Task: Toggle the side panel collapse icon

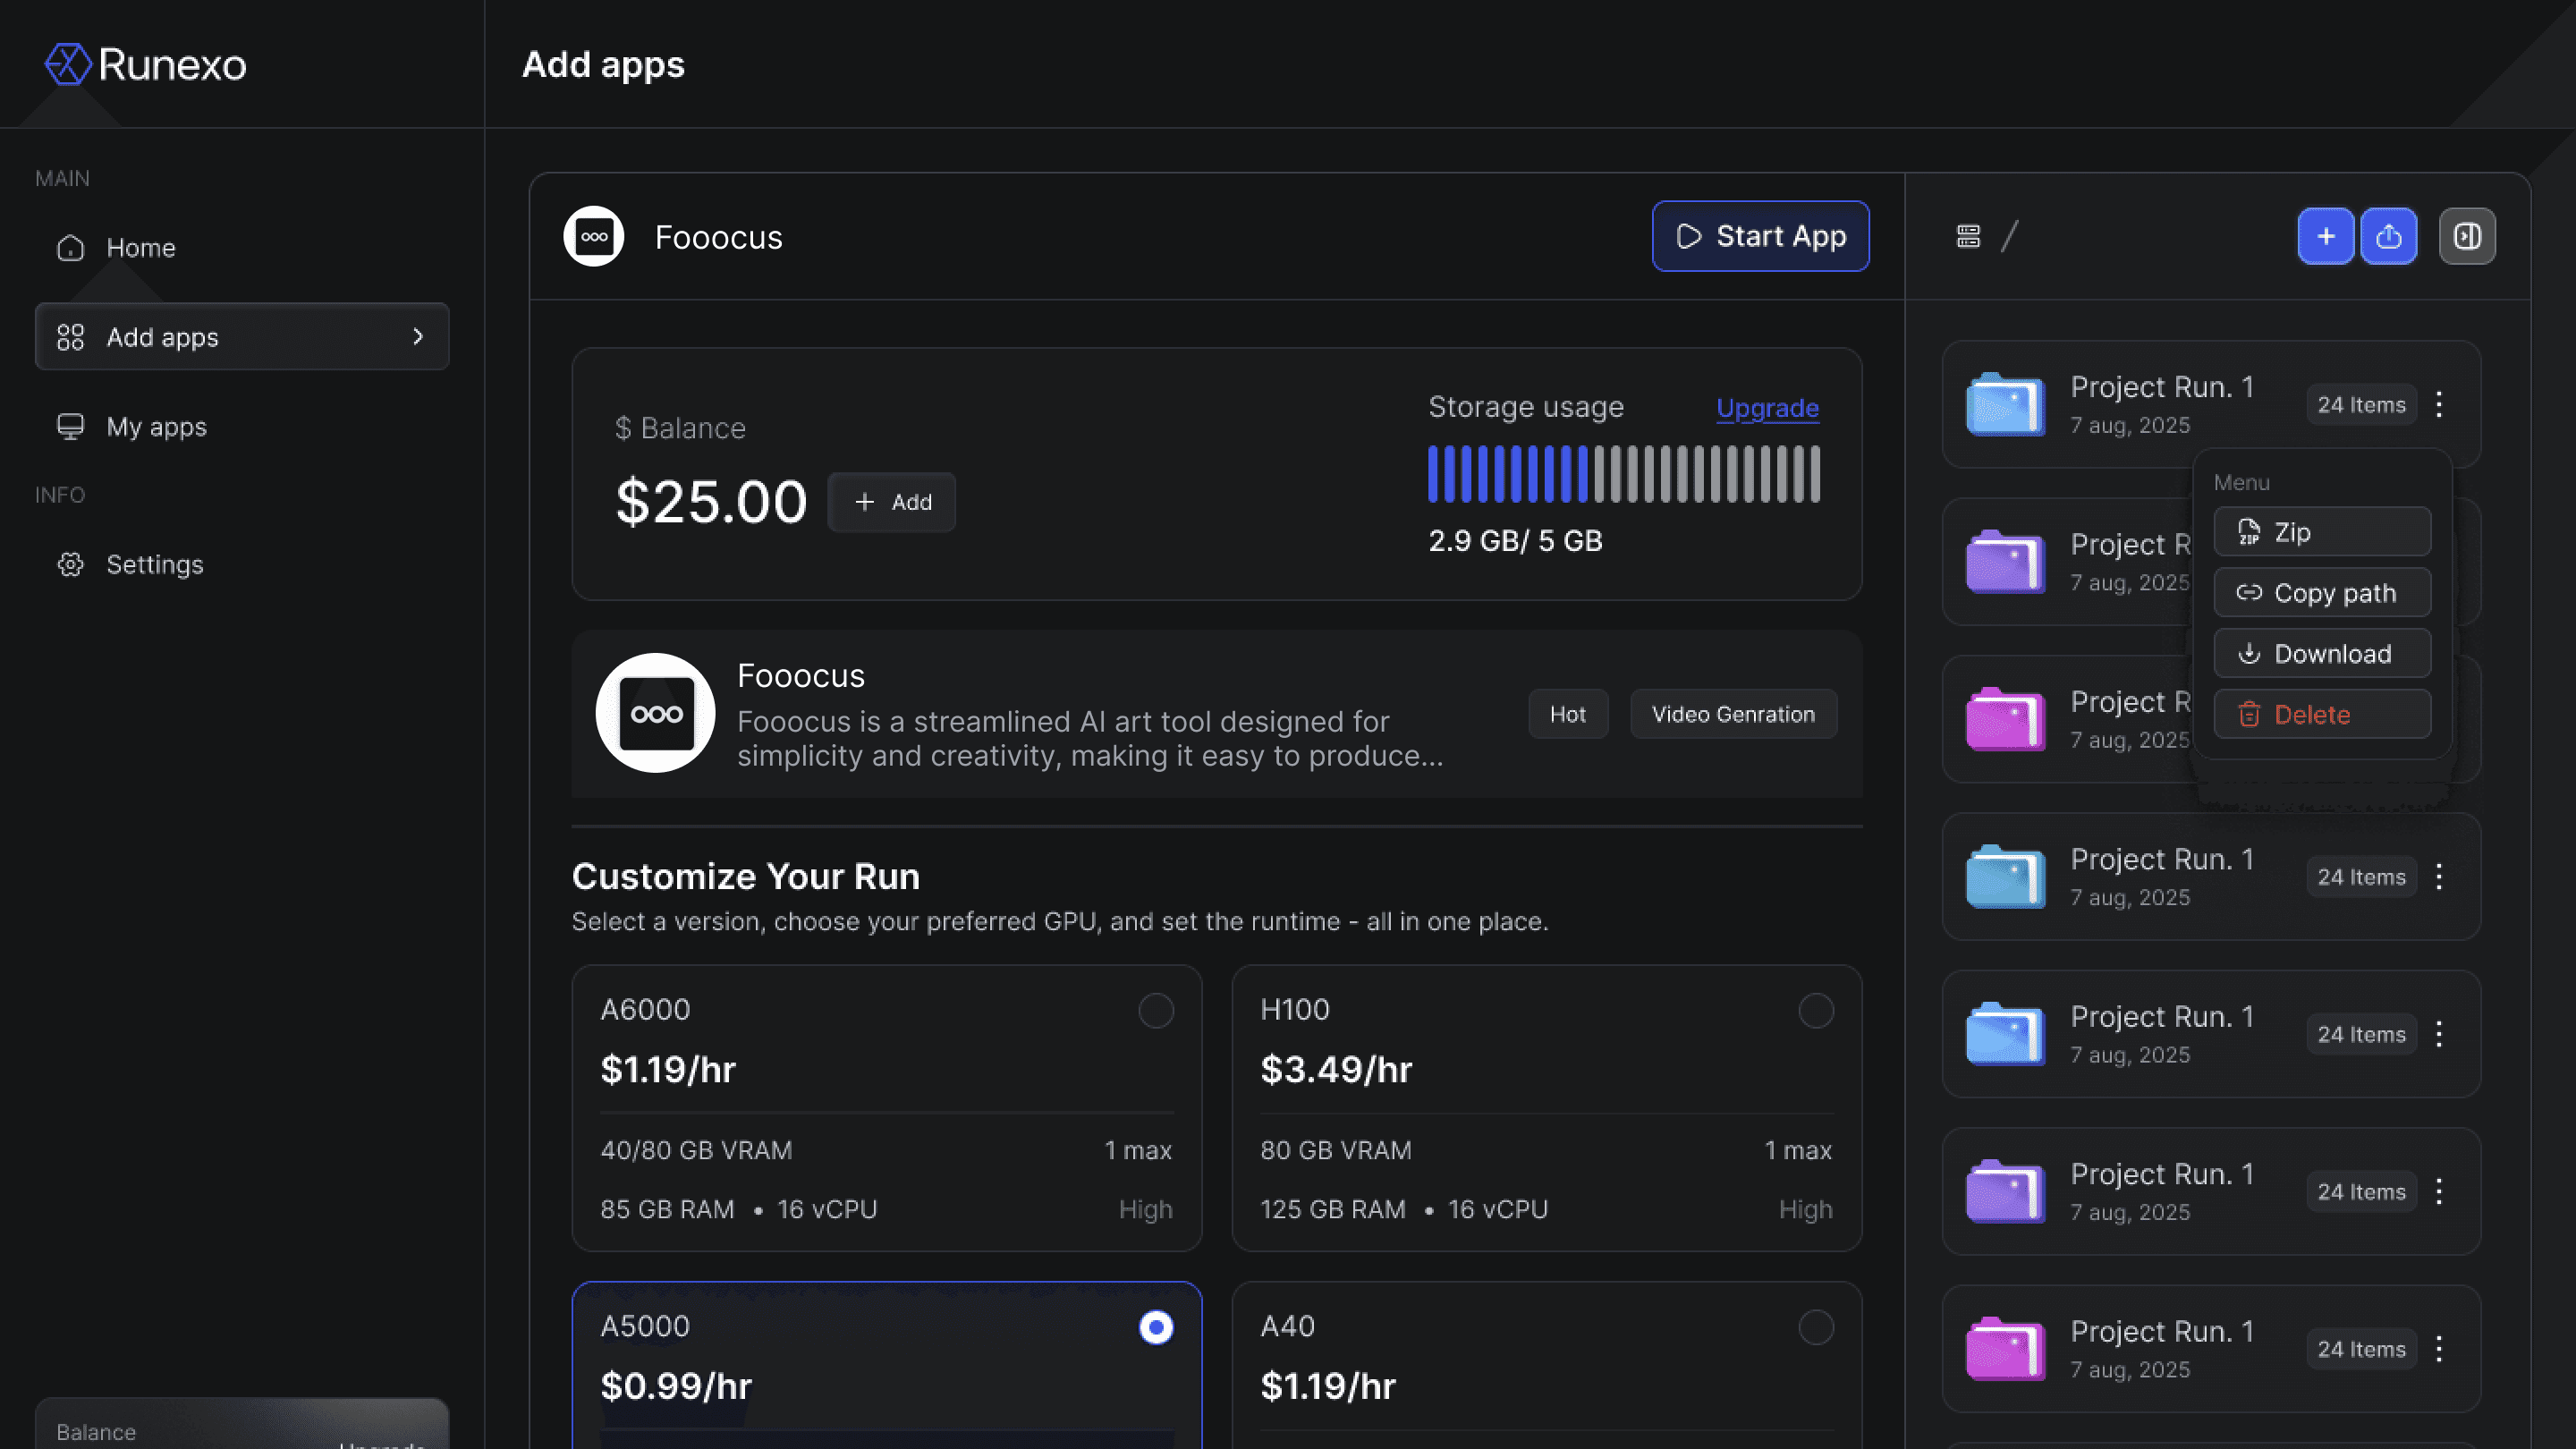Action: point(2466,237)
